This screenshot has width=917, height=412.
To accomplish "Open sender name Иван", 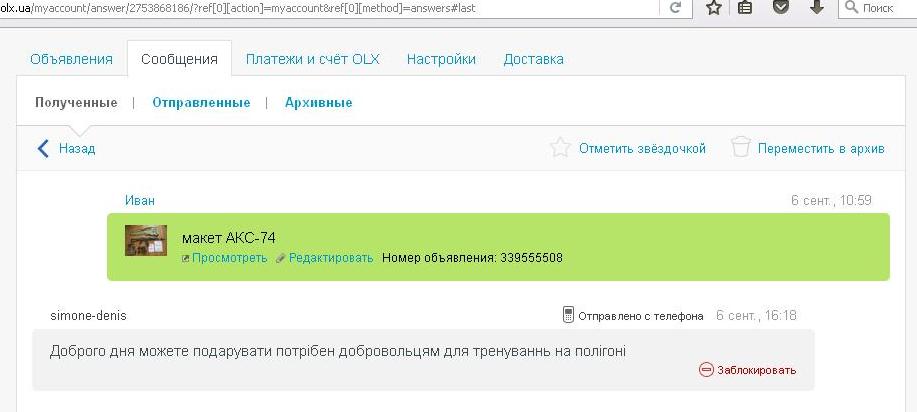I will (x=140, y=201).
